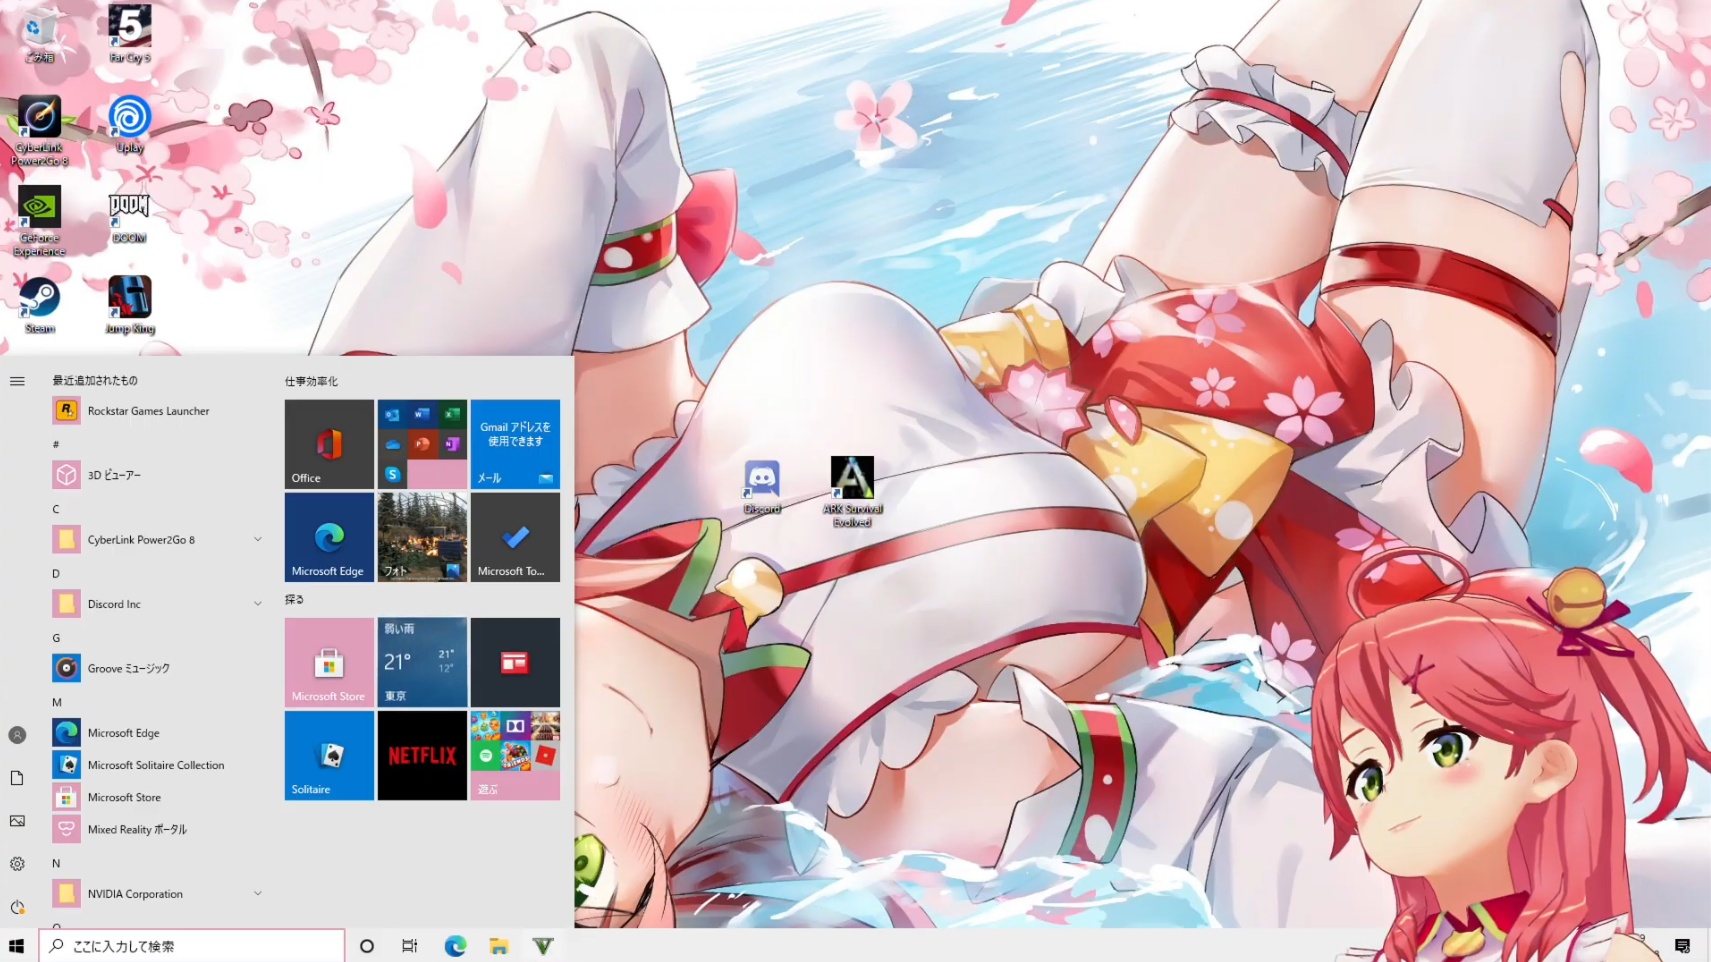Image resolution: width=1711 pixels, height=962 pixels.
Task: Open the Microsoft To Do tile
Action: tap(515, 537)
